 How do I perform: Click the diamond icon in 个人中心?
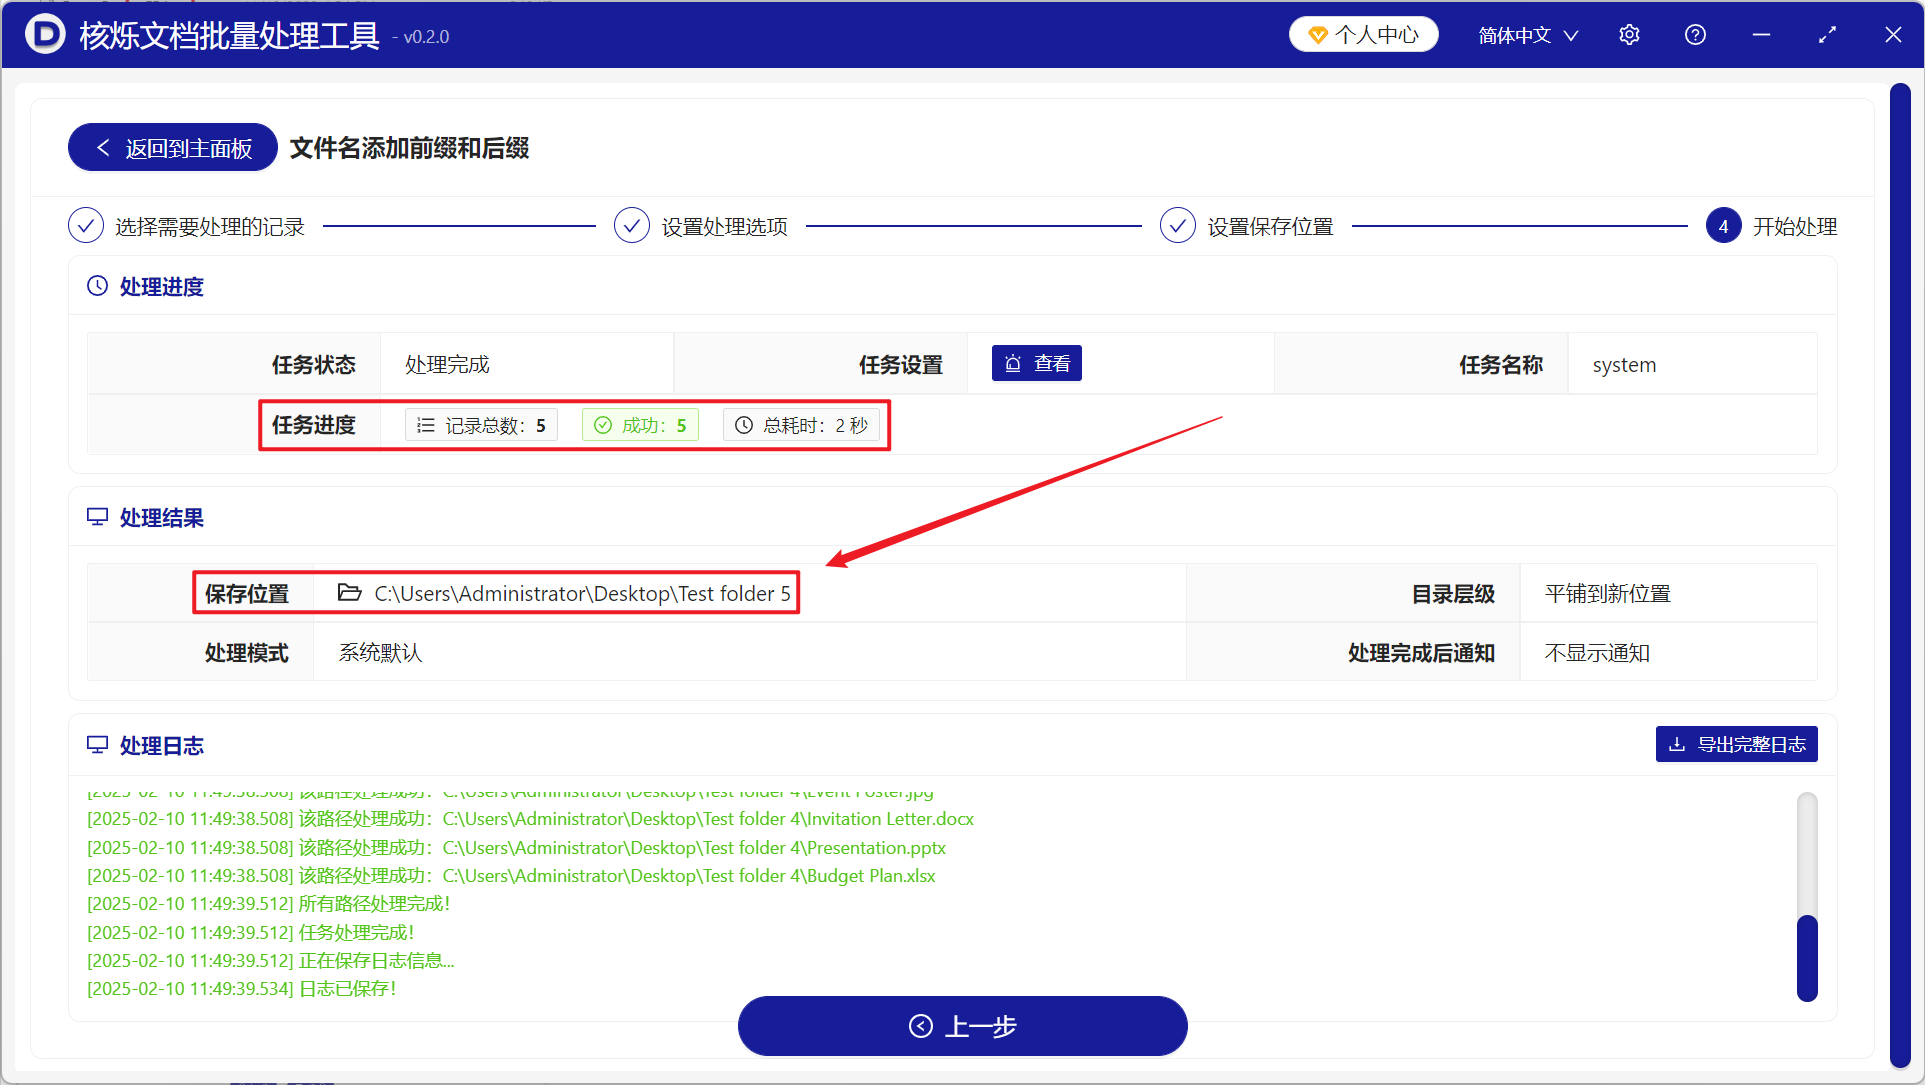coord(1318,35)
